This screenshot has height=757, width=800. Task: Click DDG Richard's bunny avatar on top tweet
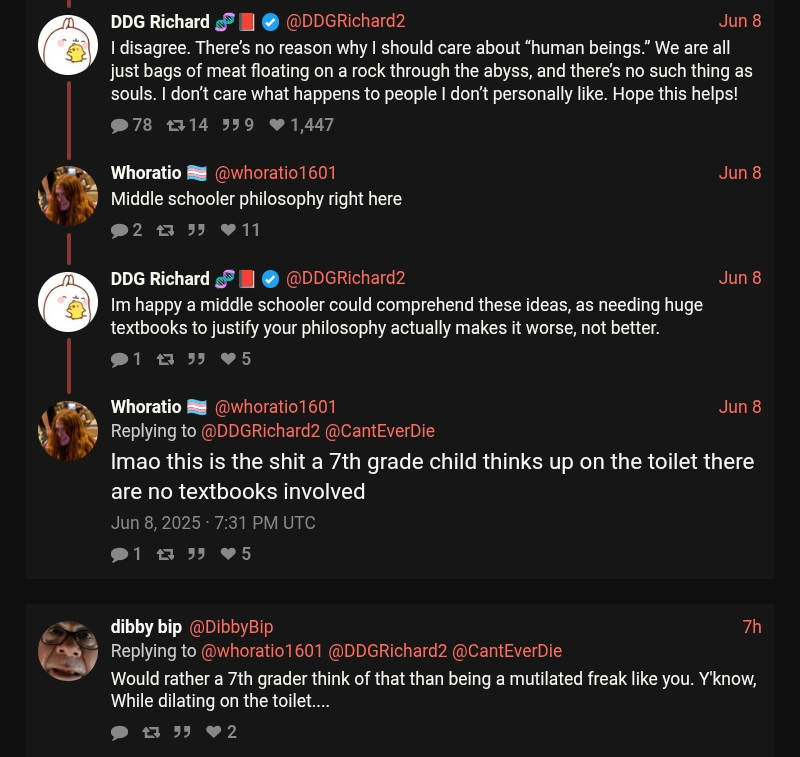[68, 45]
